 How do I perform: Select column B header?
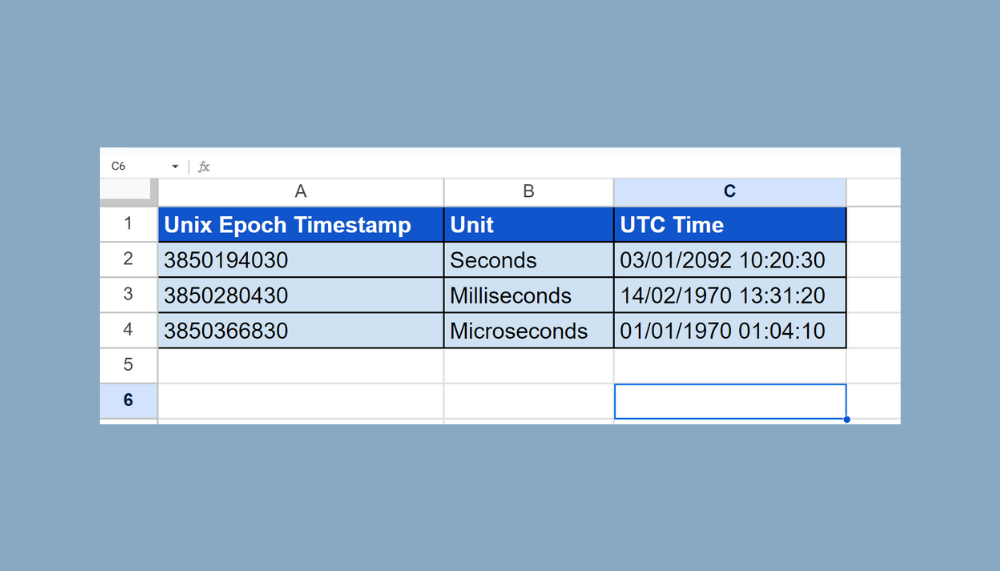(x=528, y=191)
